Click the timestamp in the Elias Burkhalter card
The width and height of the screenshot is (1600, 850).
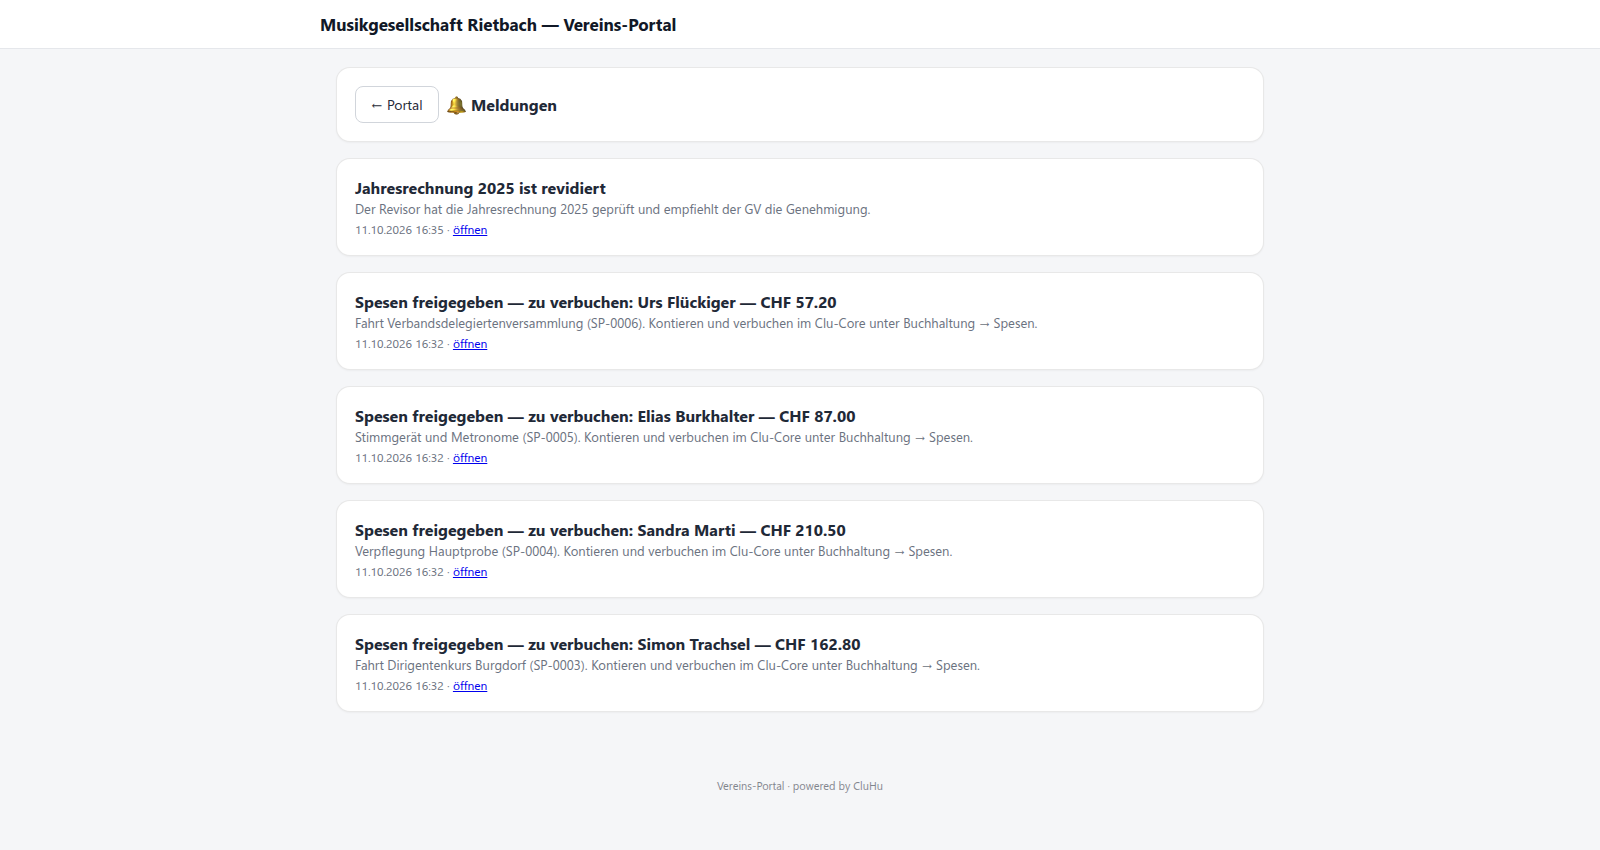pos(399,458)
